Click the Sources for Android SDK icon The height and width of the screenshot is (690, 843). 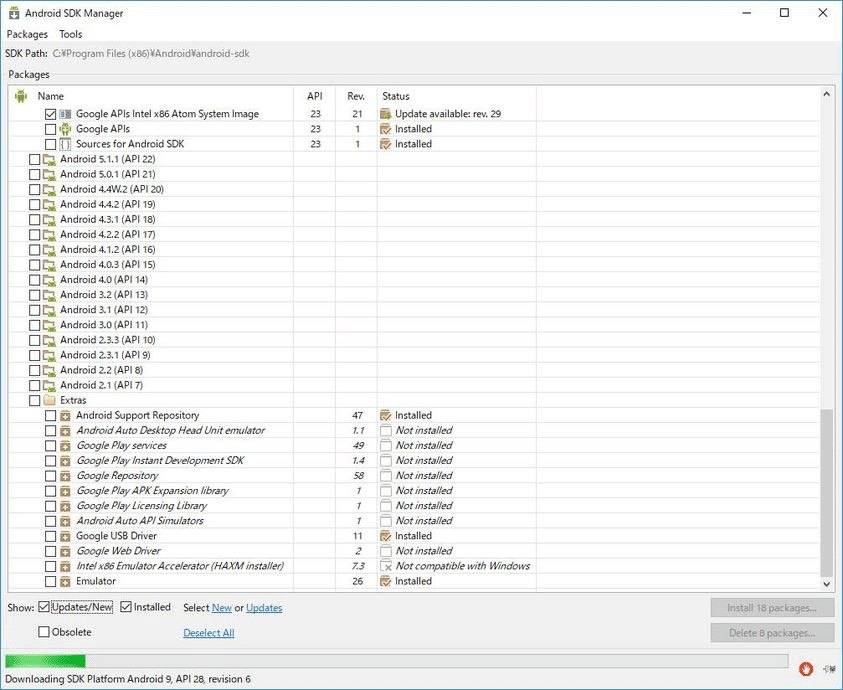pyautogui.click(x=65, y=144)
